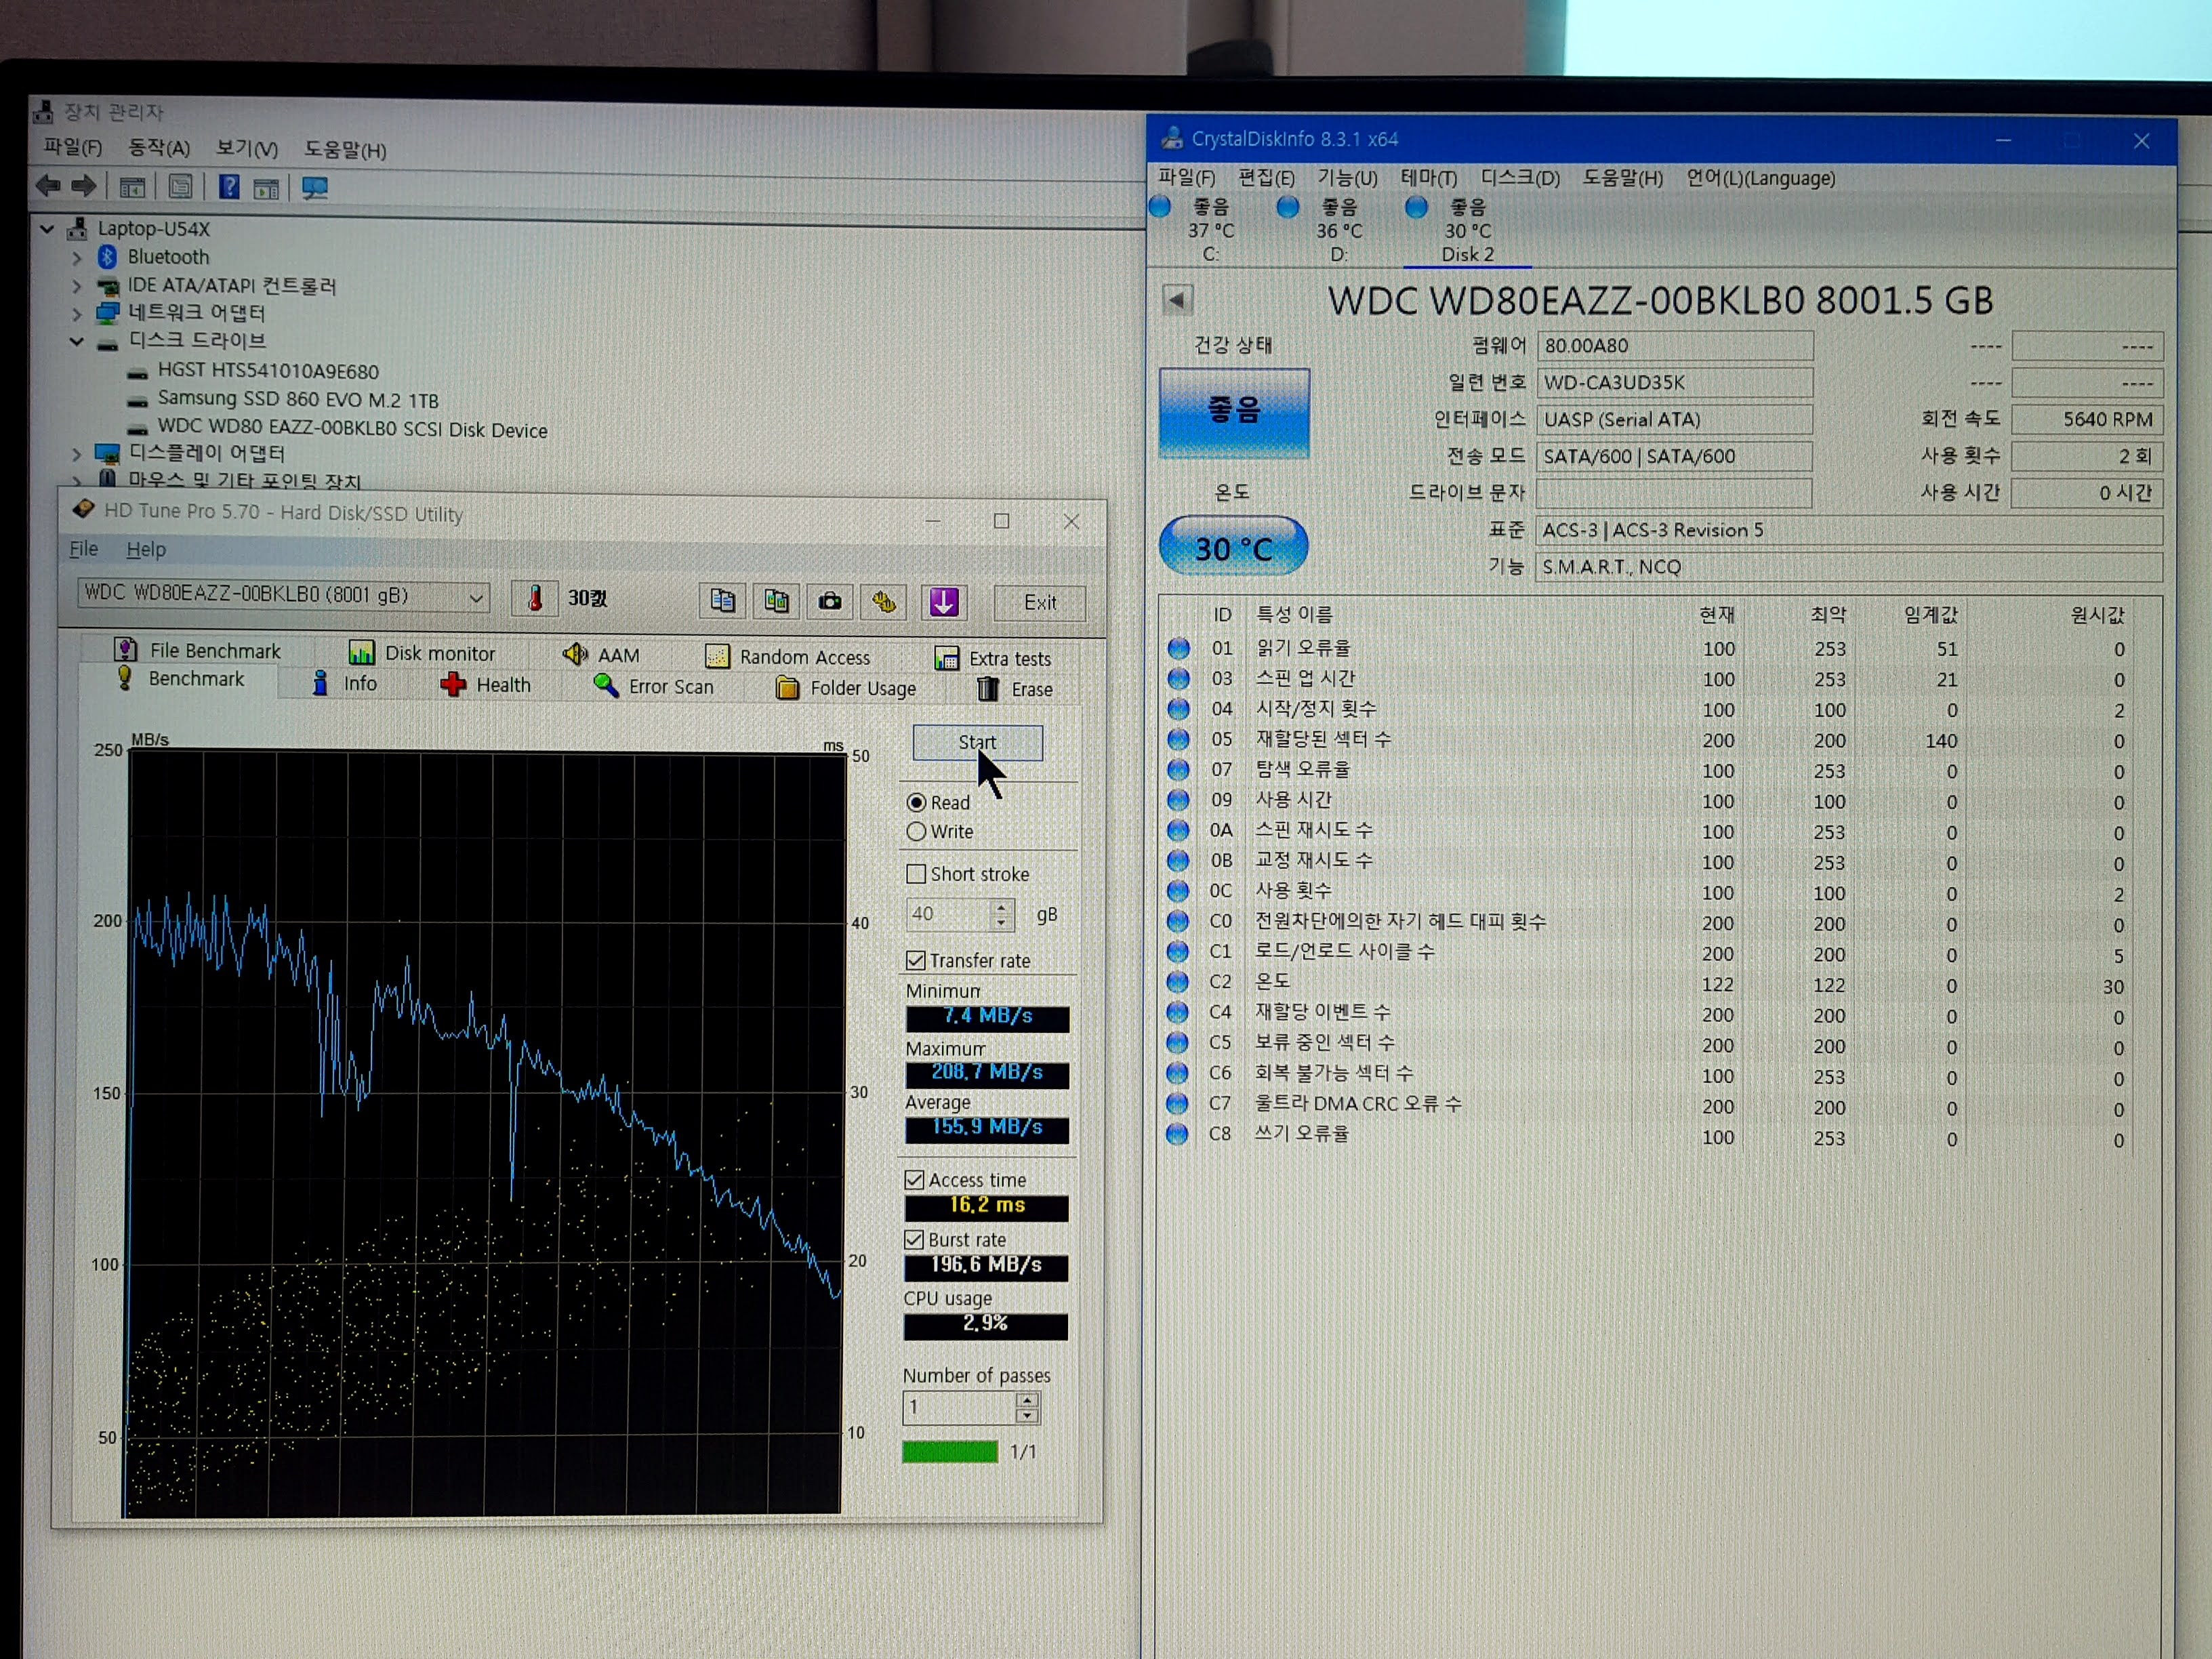Viewport: 2212px width, 1659px height.
Task: Expand the IDE ATA/ATAPI 컨트롤러 node
Action: [x=77, y=285]
